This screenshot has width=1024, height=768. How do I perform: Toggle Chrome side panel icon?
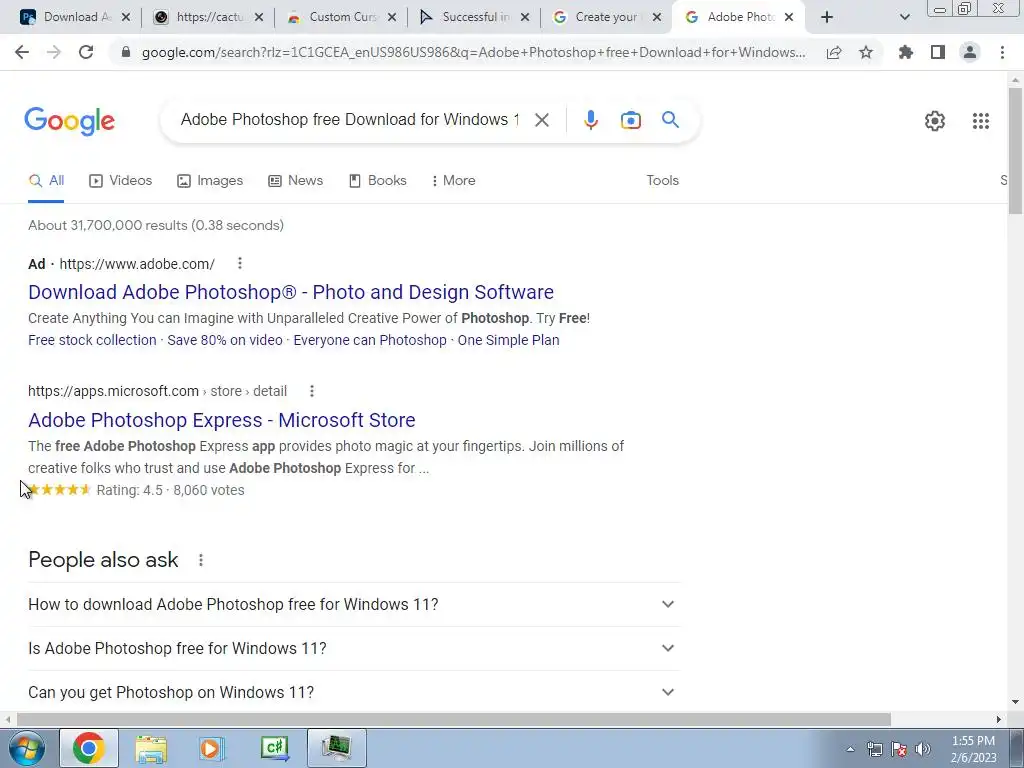coord(938,52)
